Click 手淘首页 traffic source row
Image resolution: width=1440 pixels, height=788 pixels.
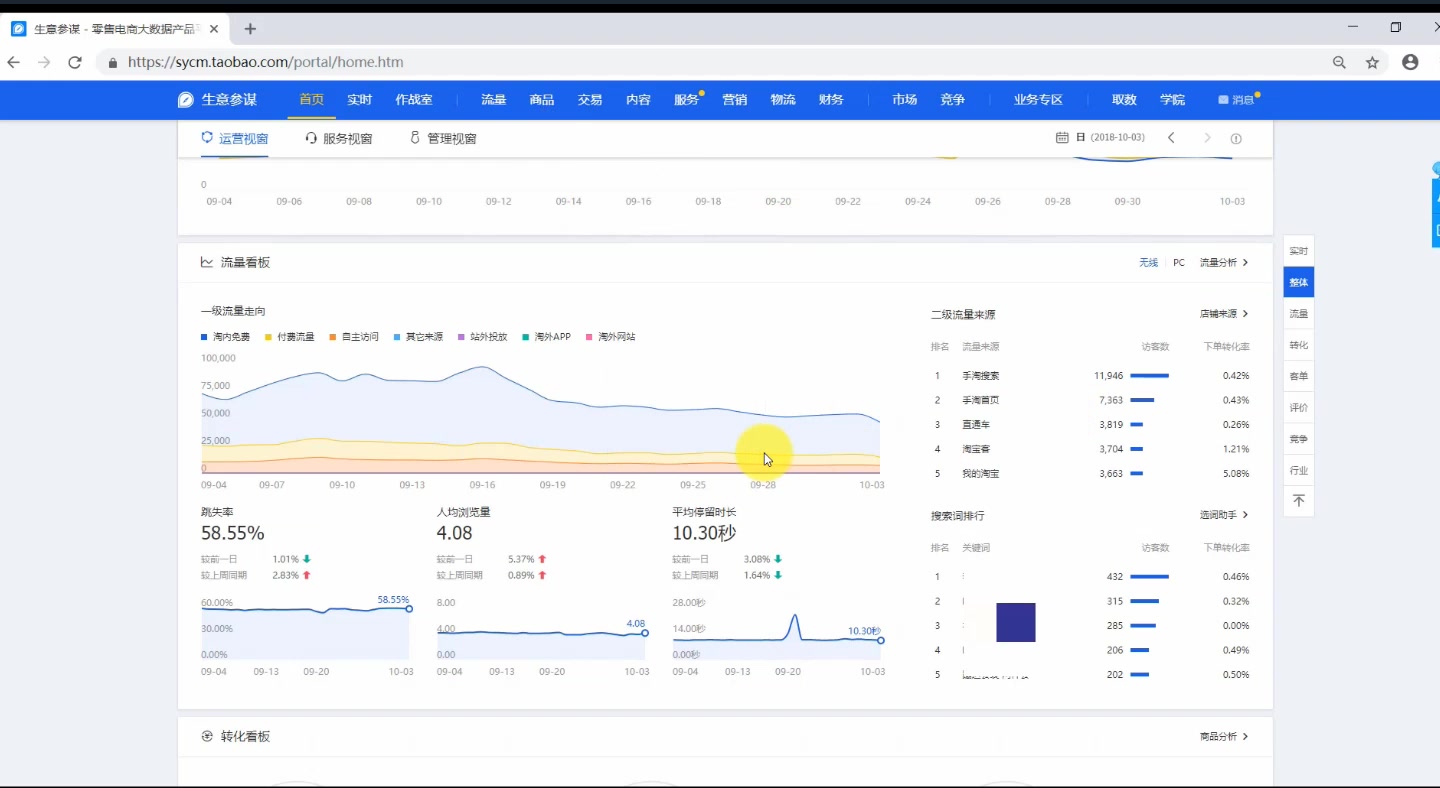pyautogui.click(x=1091, y=400)
